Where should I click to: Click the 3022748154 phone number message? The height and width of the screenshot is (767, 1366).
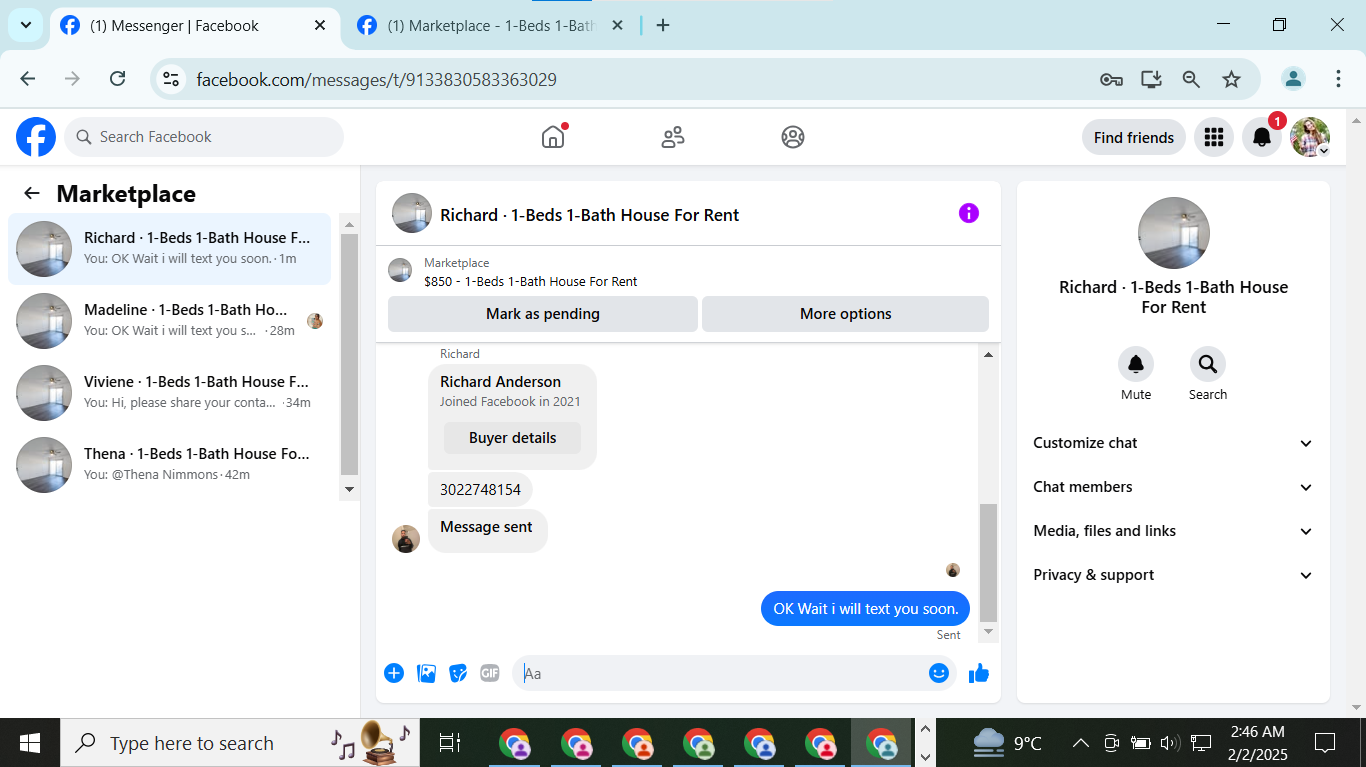pos(480,490)
